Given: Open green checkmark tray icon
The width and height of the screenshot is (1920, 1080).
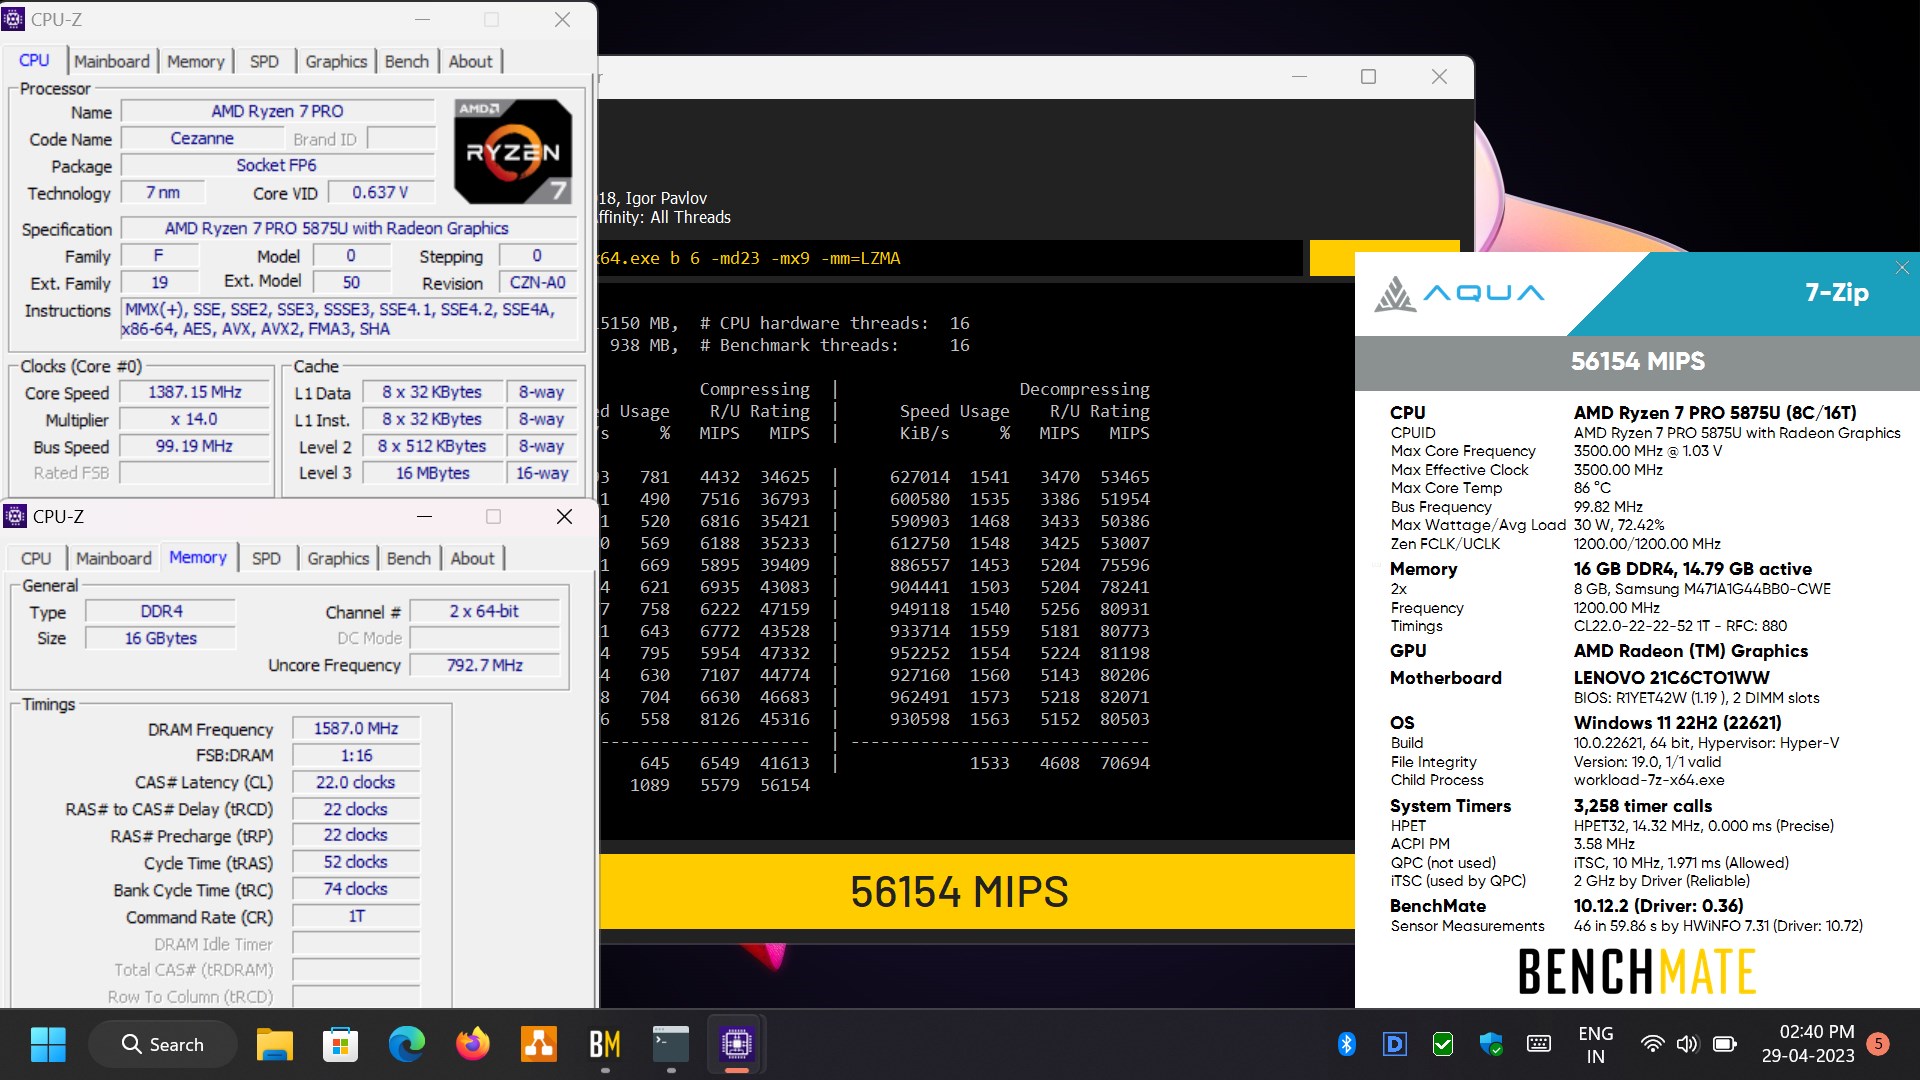Looking at the screenshot, I should point(1442,1044).
